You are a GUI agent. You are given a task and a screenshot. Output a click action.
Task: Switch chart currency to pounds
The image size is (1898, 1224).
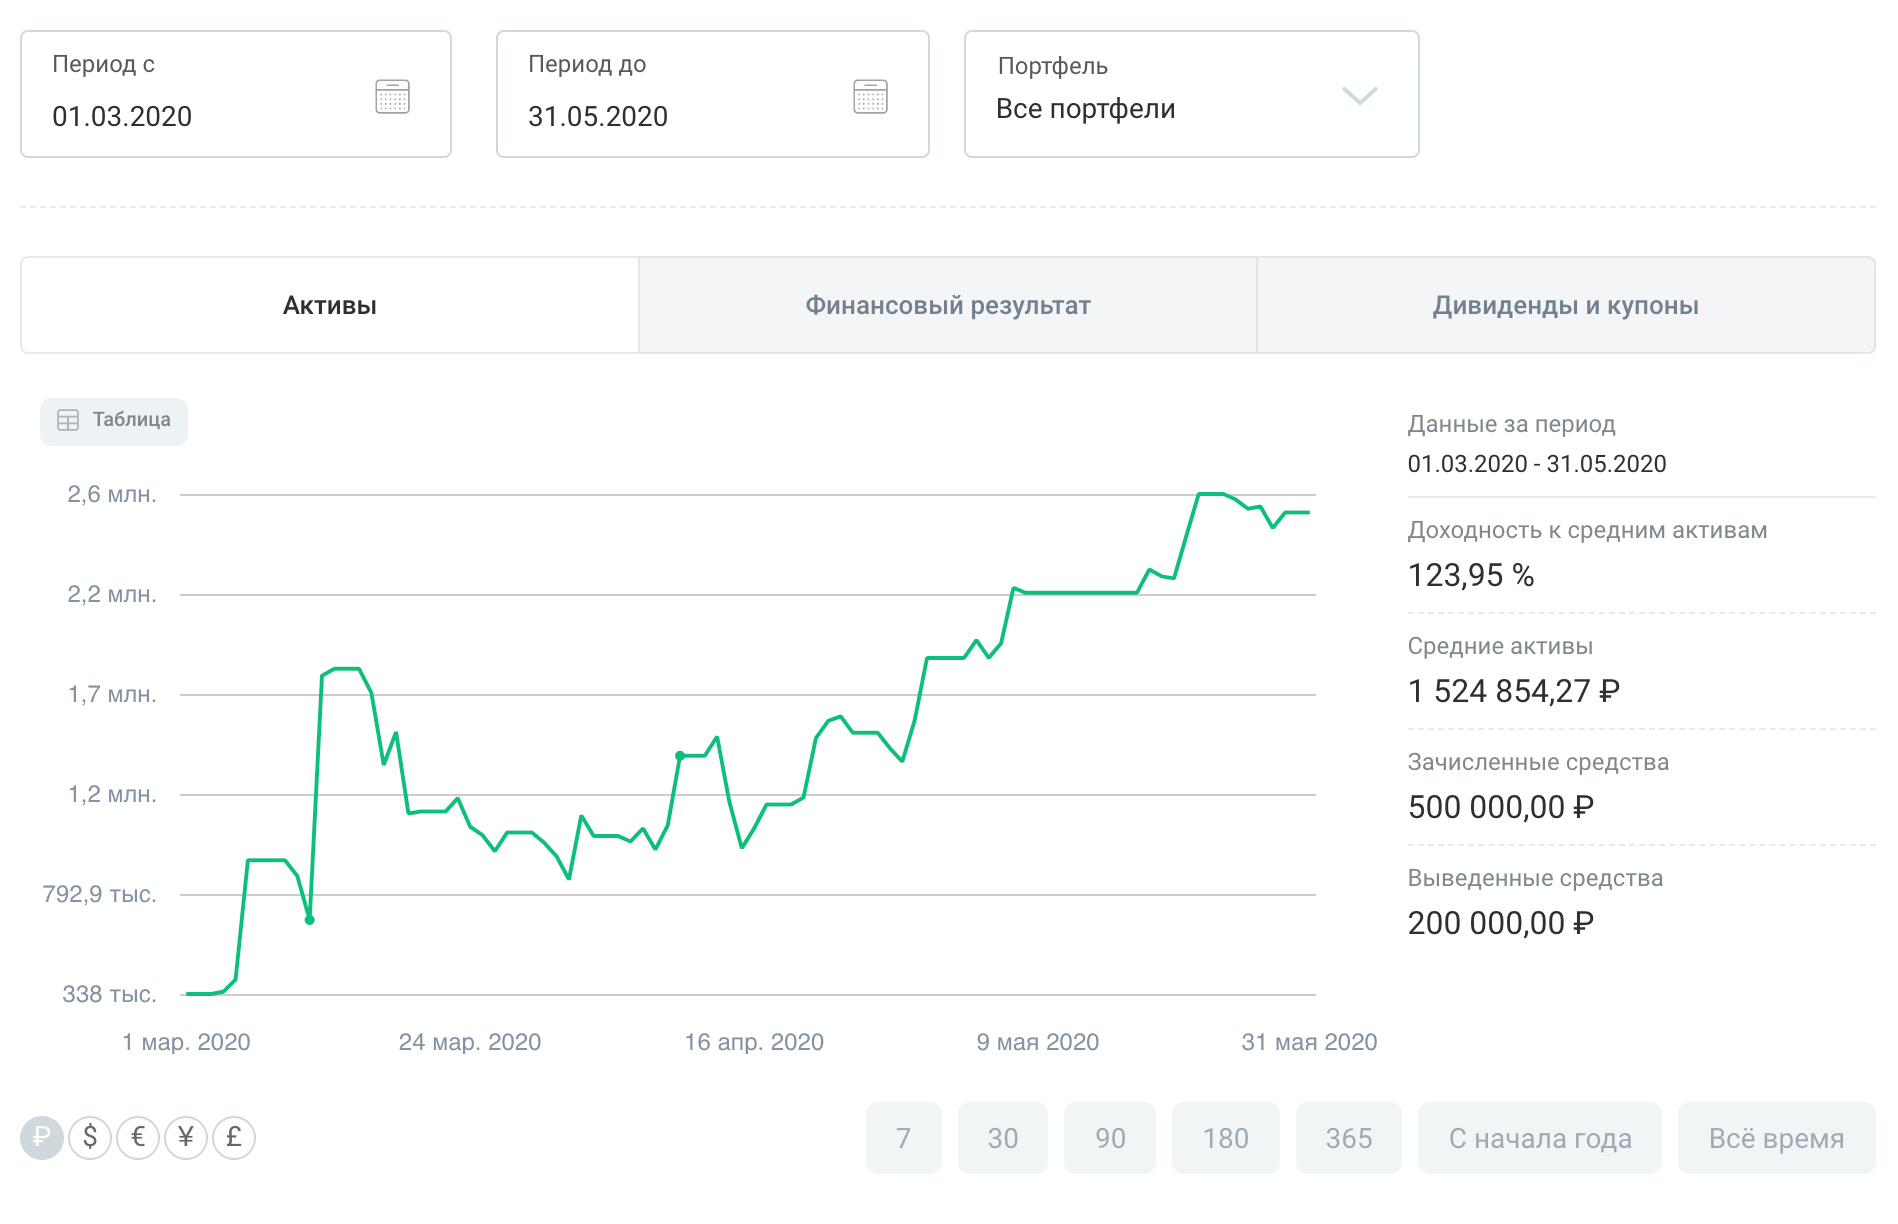234,1138
